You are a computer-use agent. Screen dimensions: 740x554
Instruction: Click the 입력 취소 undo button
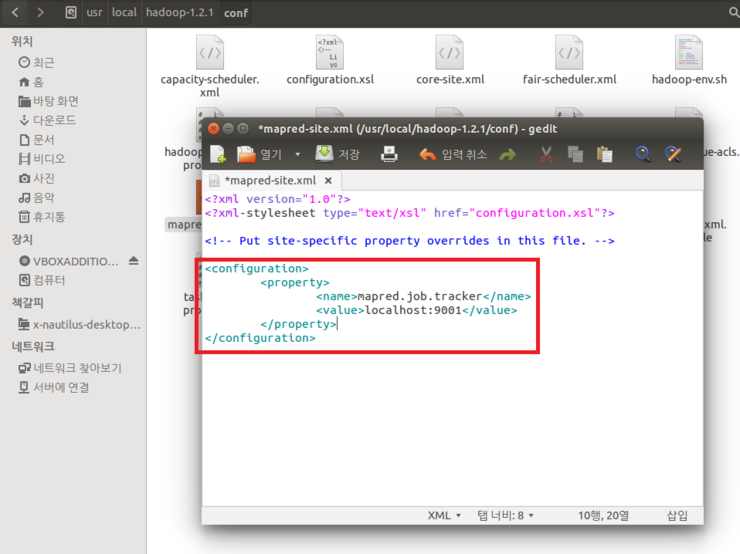[x=452, y=154]
